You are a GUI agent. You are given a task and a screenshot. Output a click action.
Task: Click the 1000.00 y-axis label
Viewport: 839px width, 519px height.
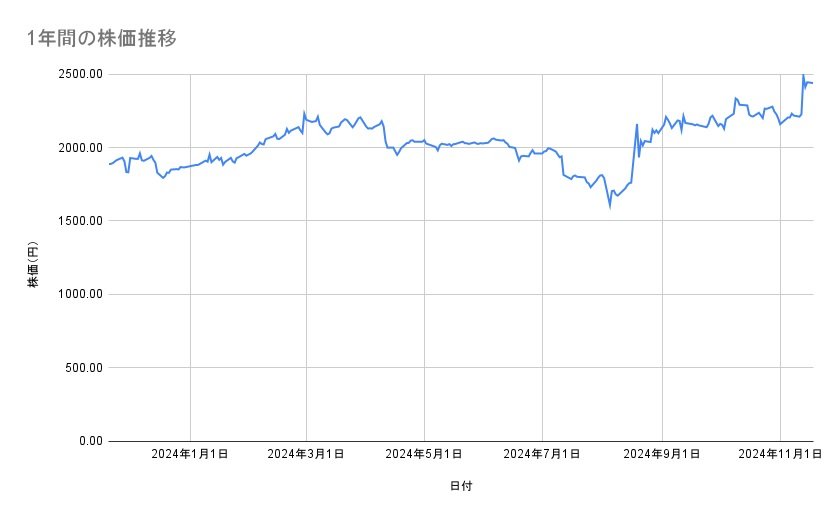[x=77, y=294]
